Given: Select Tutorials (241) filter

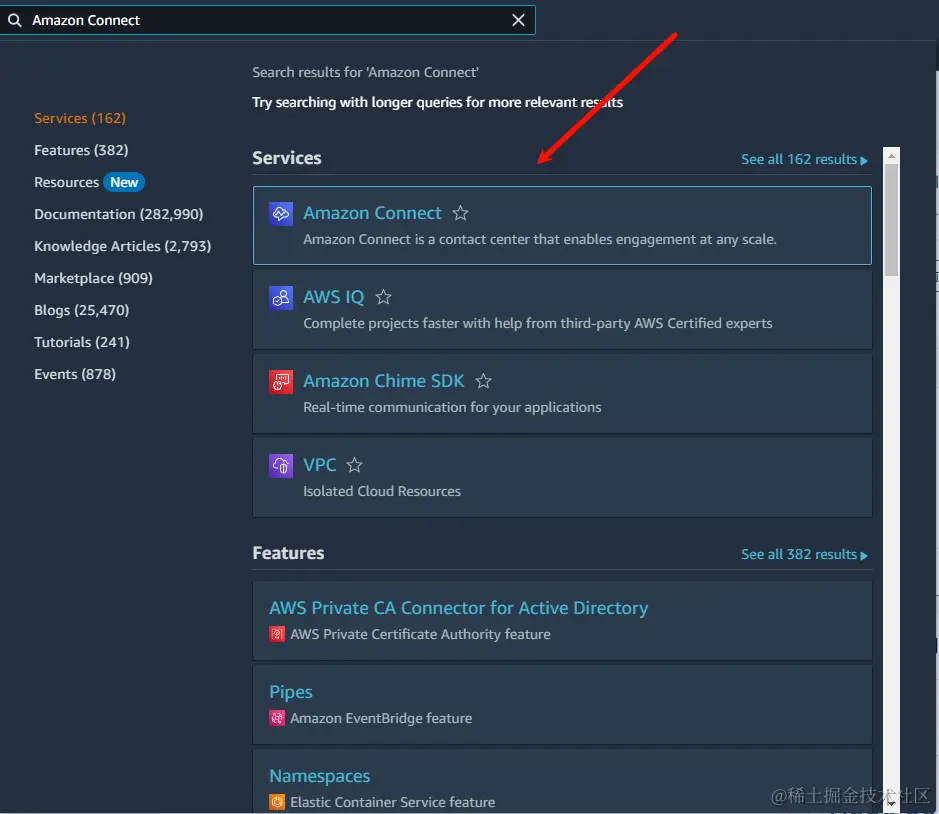Looking at the screenshot, I should point(82,342).
